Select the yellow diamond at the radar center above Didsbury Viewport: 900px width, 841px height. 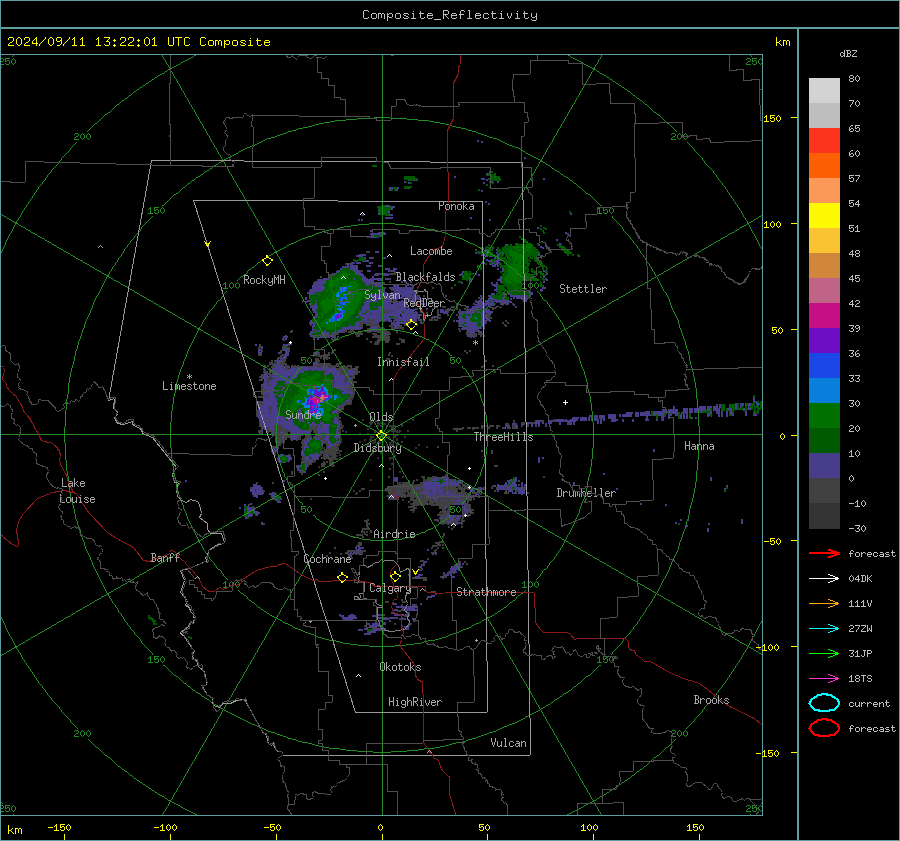[381, 436]
